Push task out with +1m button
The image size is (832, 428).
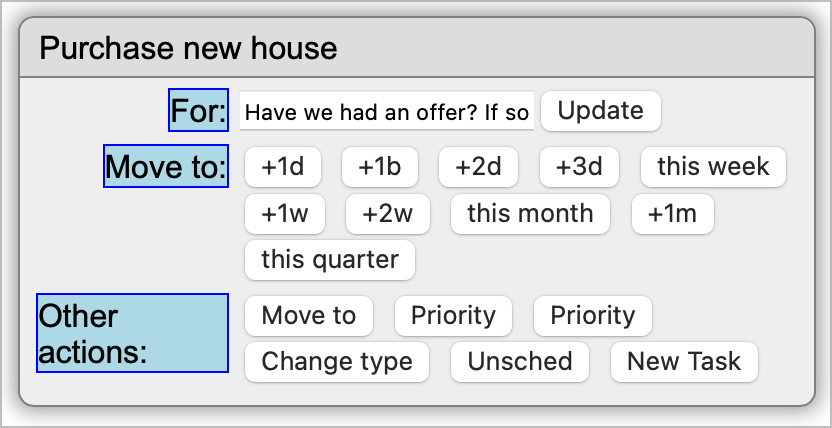point(672,214)
